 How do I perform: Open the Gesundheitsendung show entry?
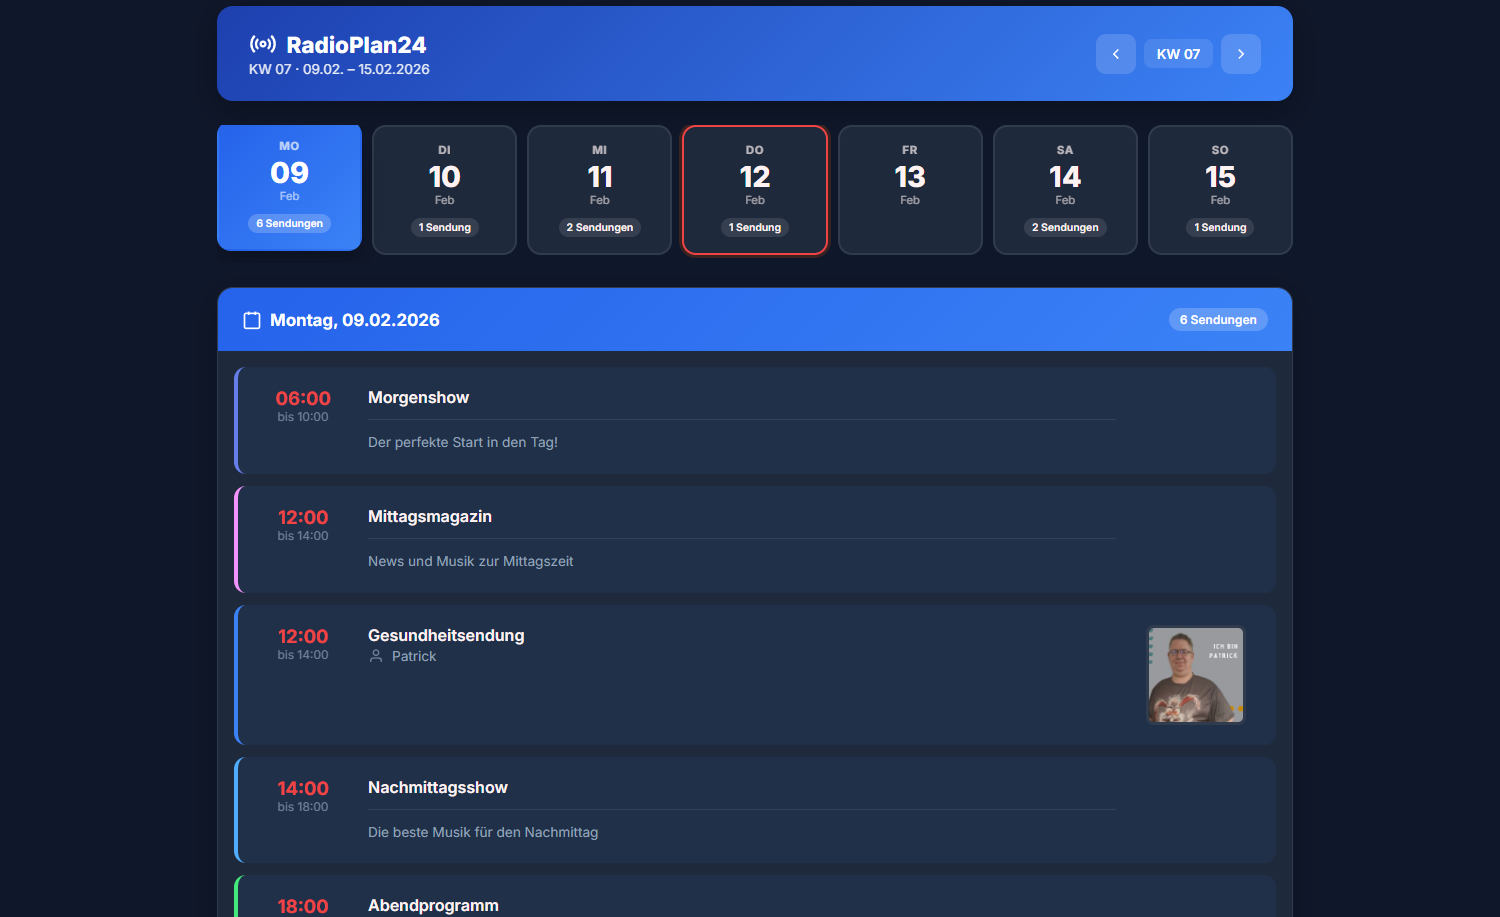click(446, 636)
